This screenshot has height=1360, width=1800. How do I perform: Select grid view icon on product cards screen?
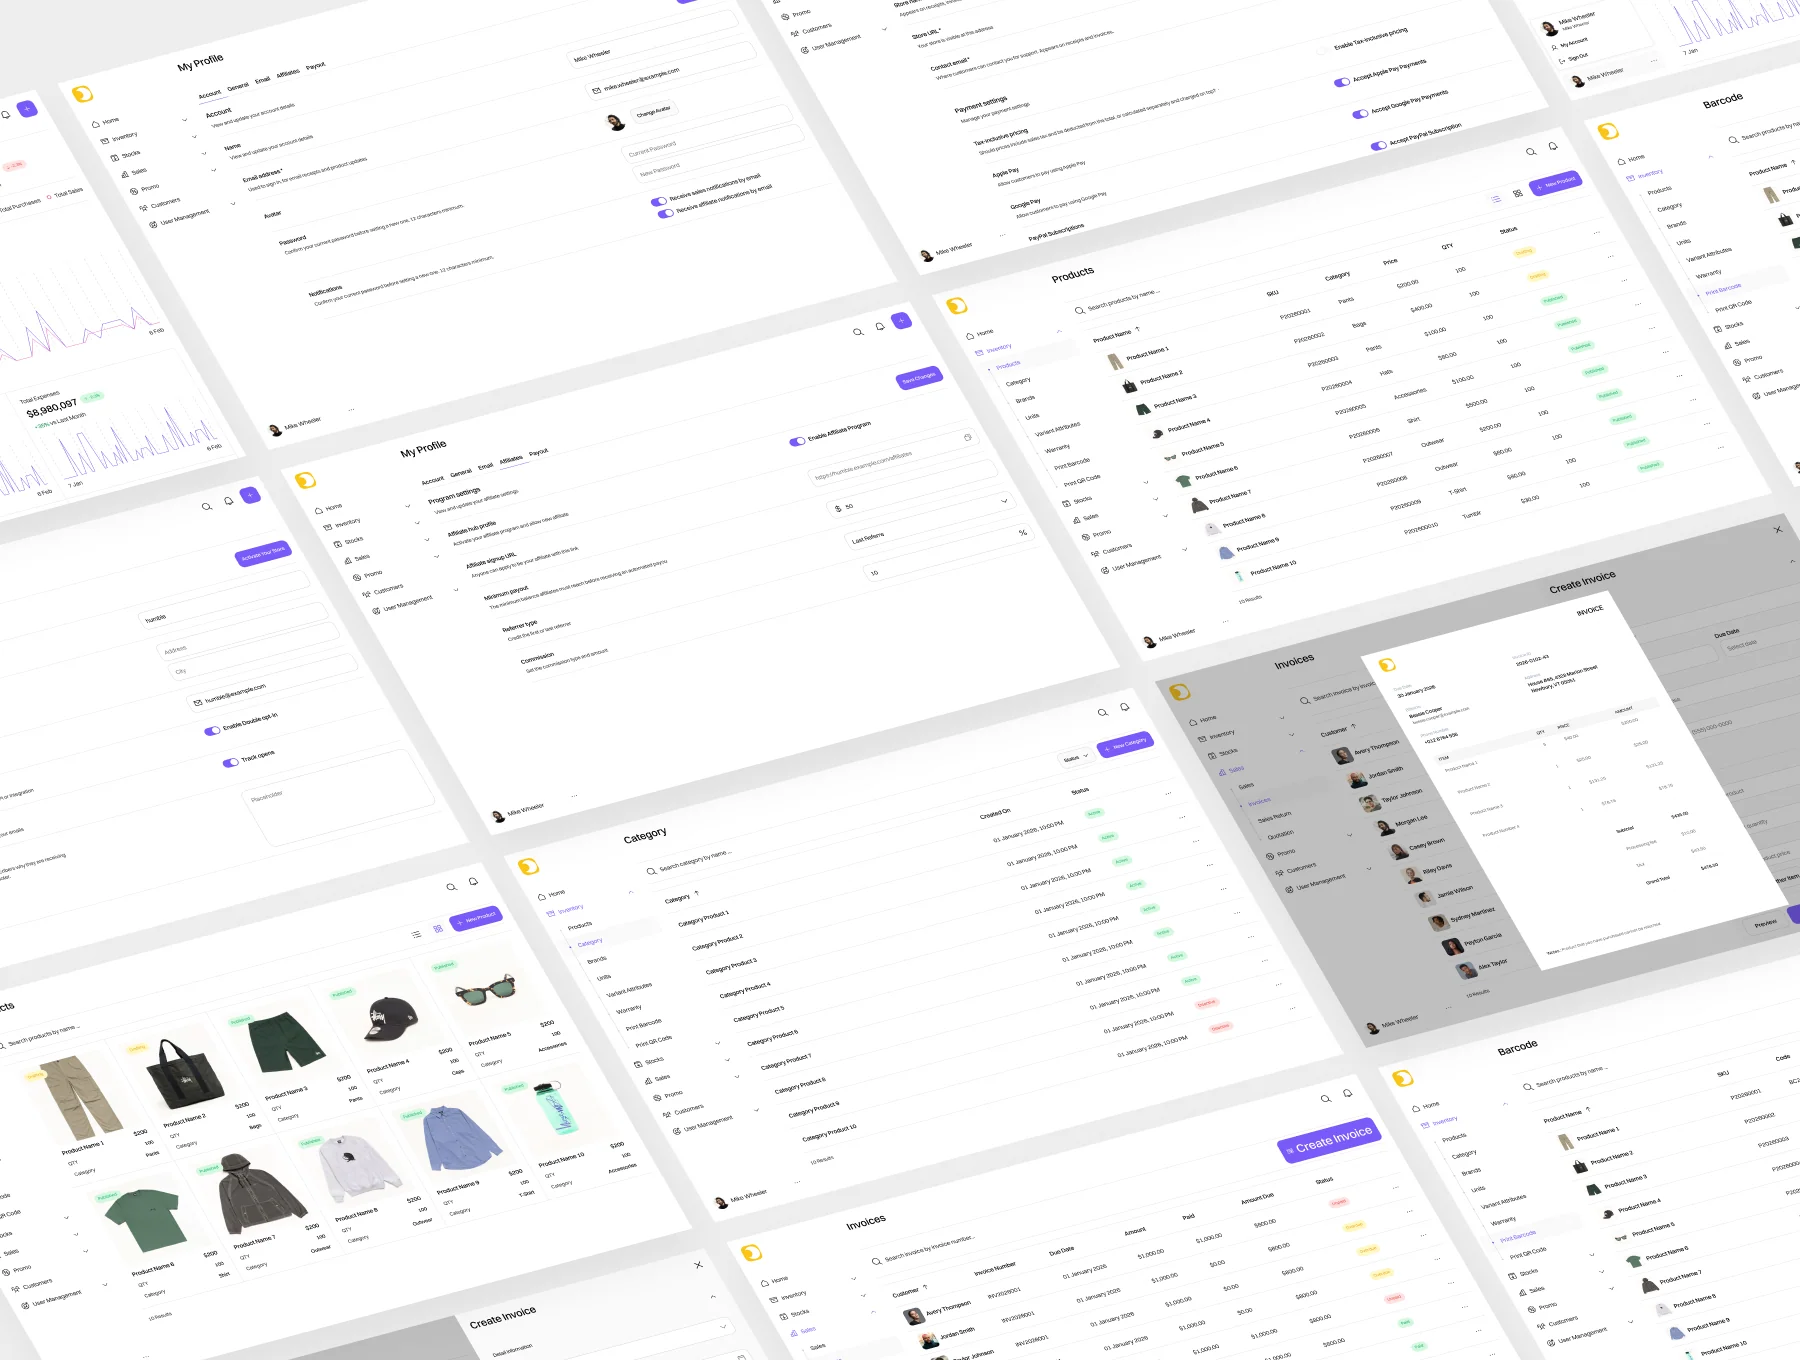438,929
